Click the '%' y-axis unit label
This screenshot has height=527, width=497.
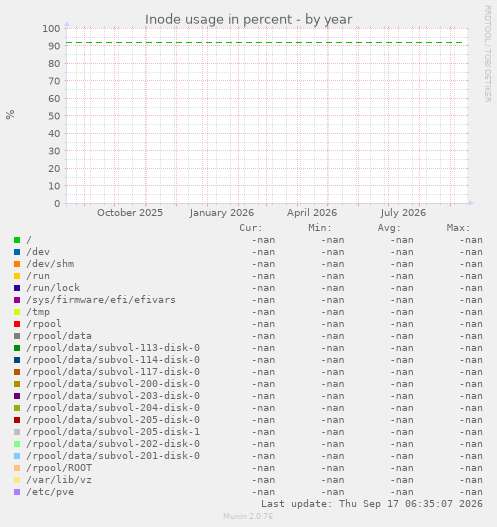10,115
